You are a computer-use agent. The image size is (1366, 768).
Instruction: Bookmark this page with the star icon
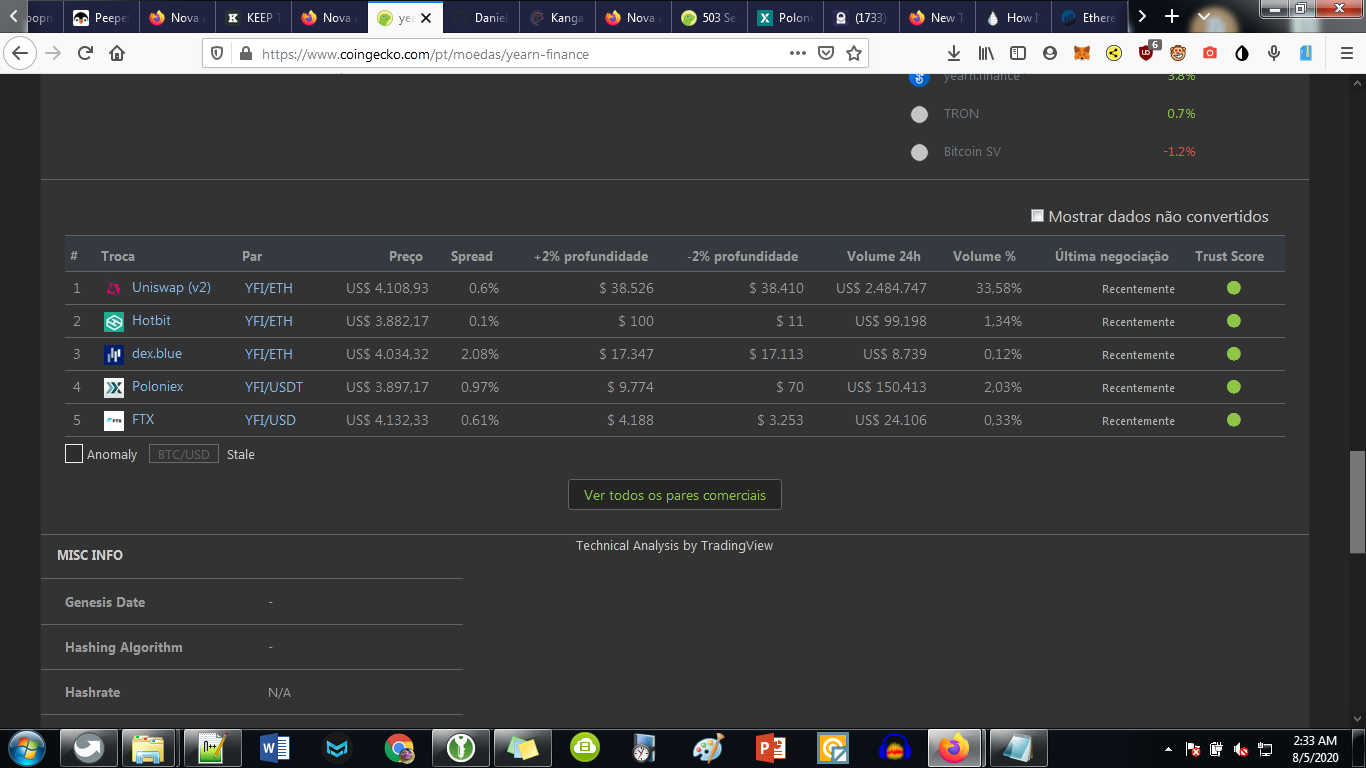[854, 54]
